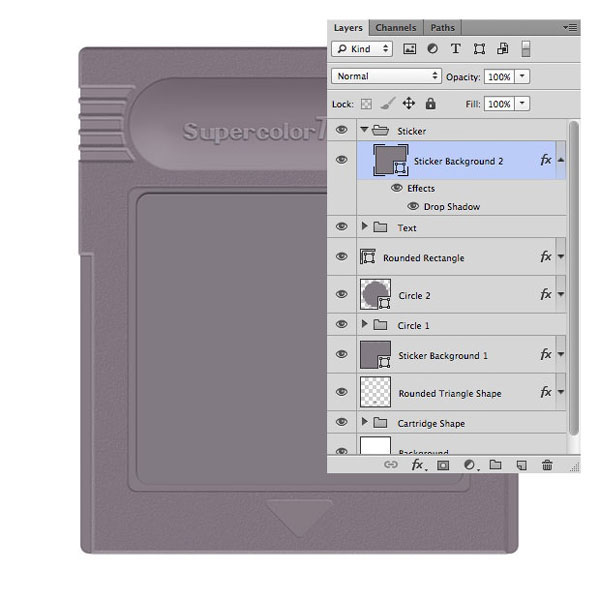Hide the Circle 2 layer
Image resolution: width=600 pixels, height=600 pixels.
pyautogui.click(x=342, y=294)
